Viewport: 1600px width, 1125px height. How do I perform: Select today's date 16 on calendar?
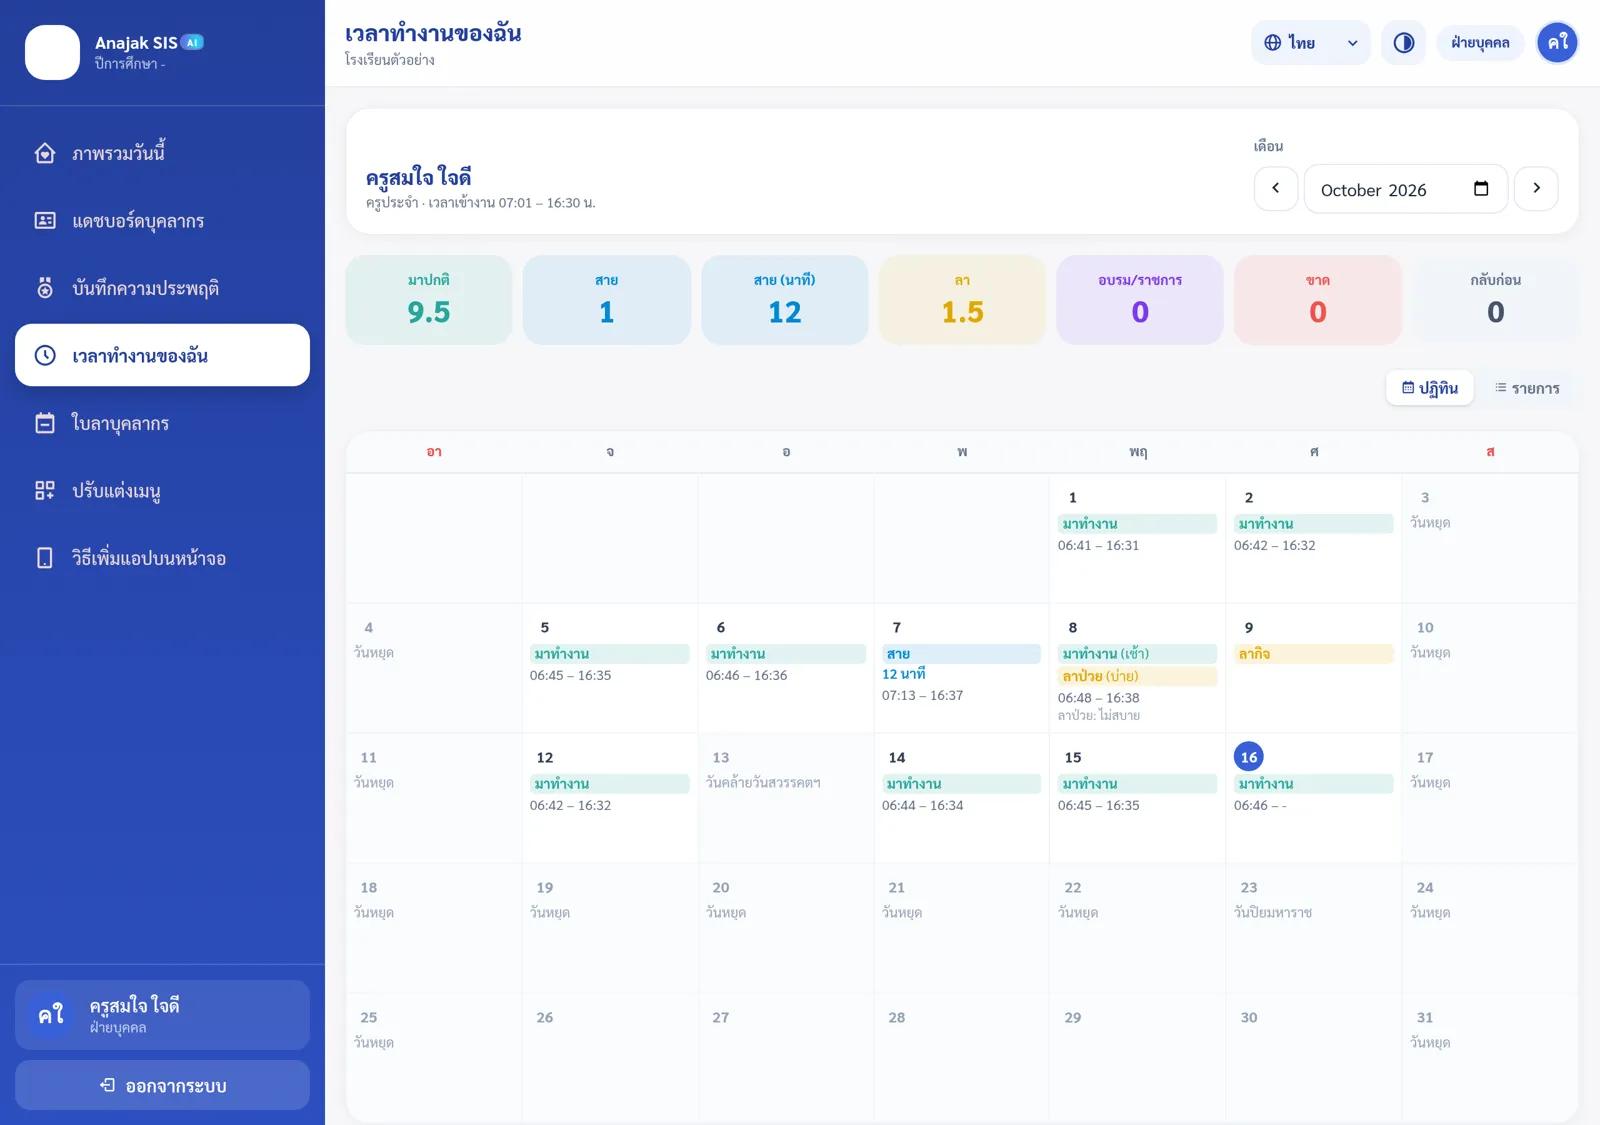pyautogui.click(x=1249, y=757)
